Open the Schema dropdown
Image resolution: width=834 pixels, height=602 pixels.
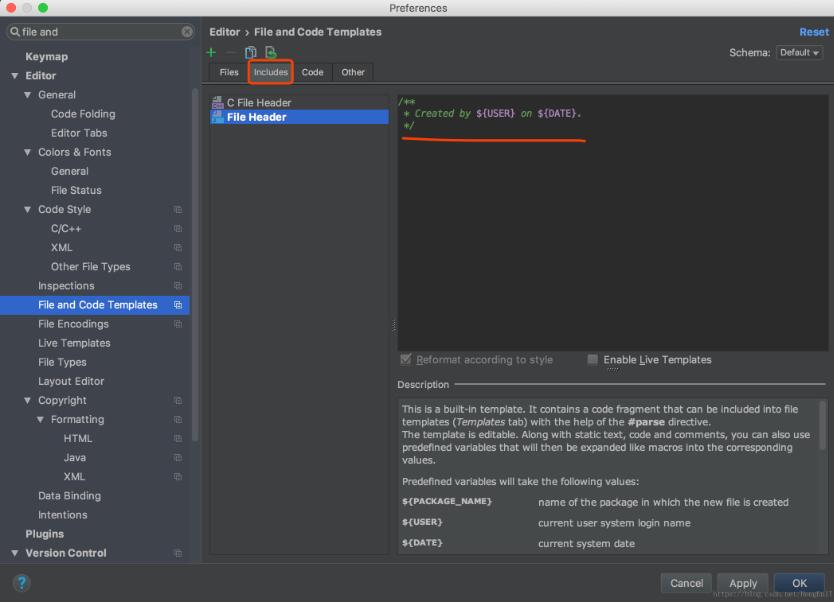[x=798, y=51]
